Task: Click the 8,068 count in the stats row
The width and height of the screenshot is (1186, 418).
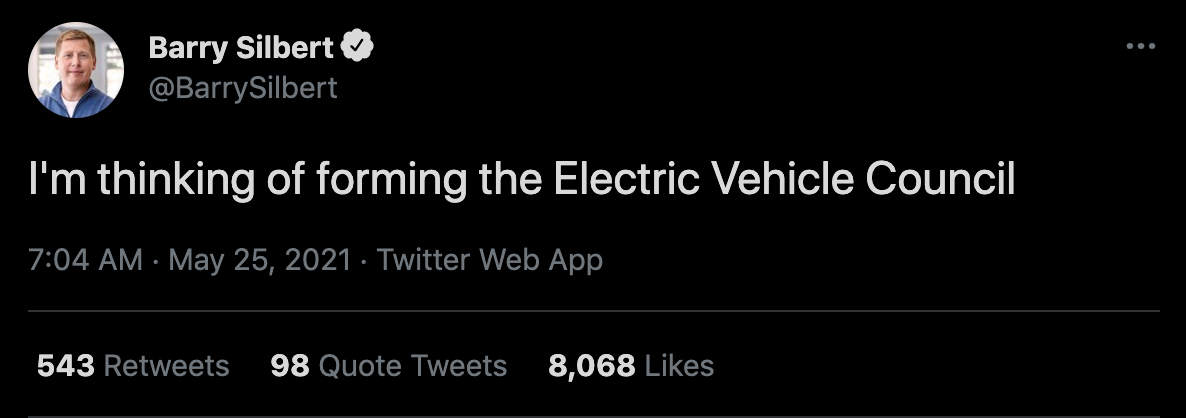Action: click(591, 365)
